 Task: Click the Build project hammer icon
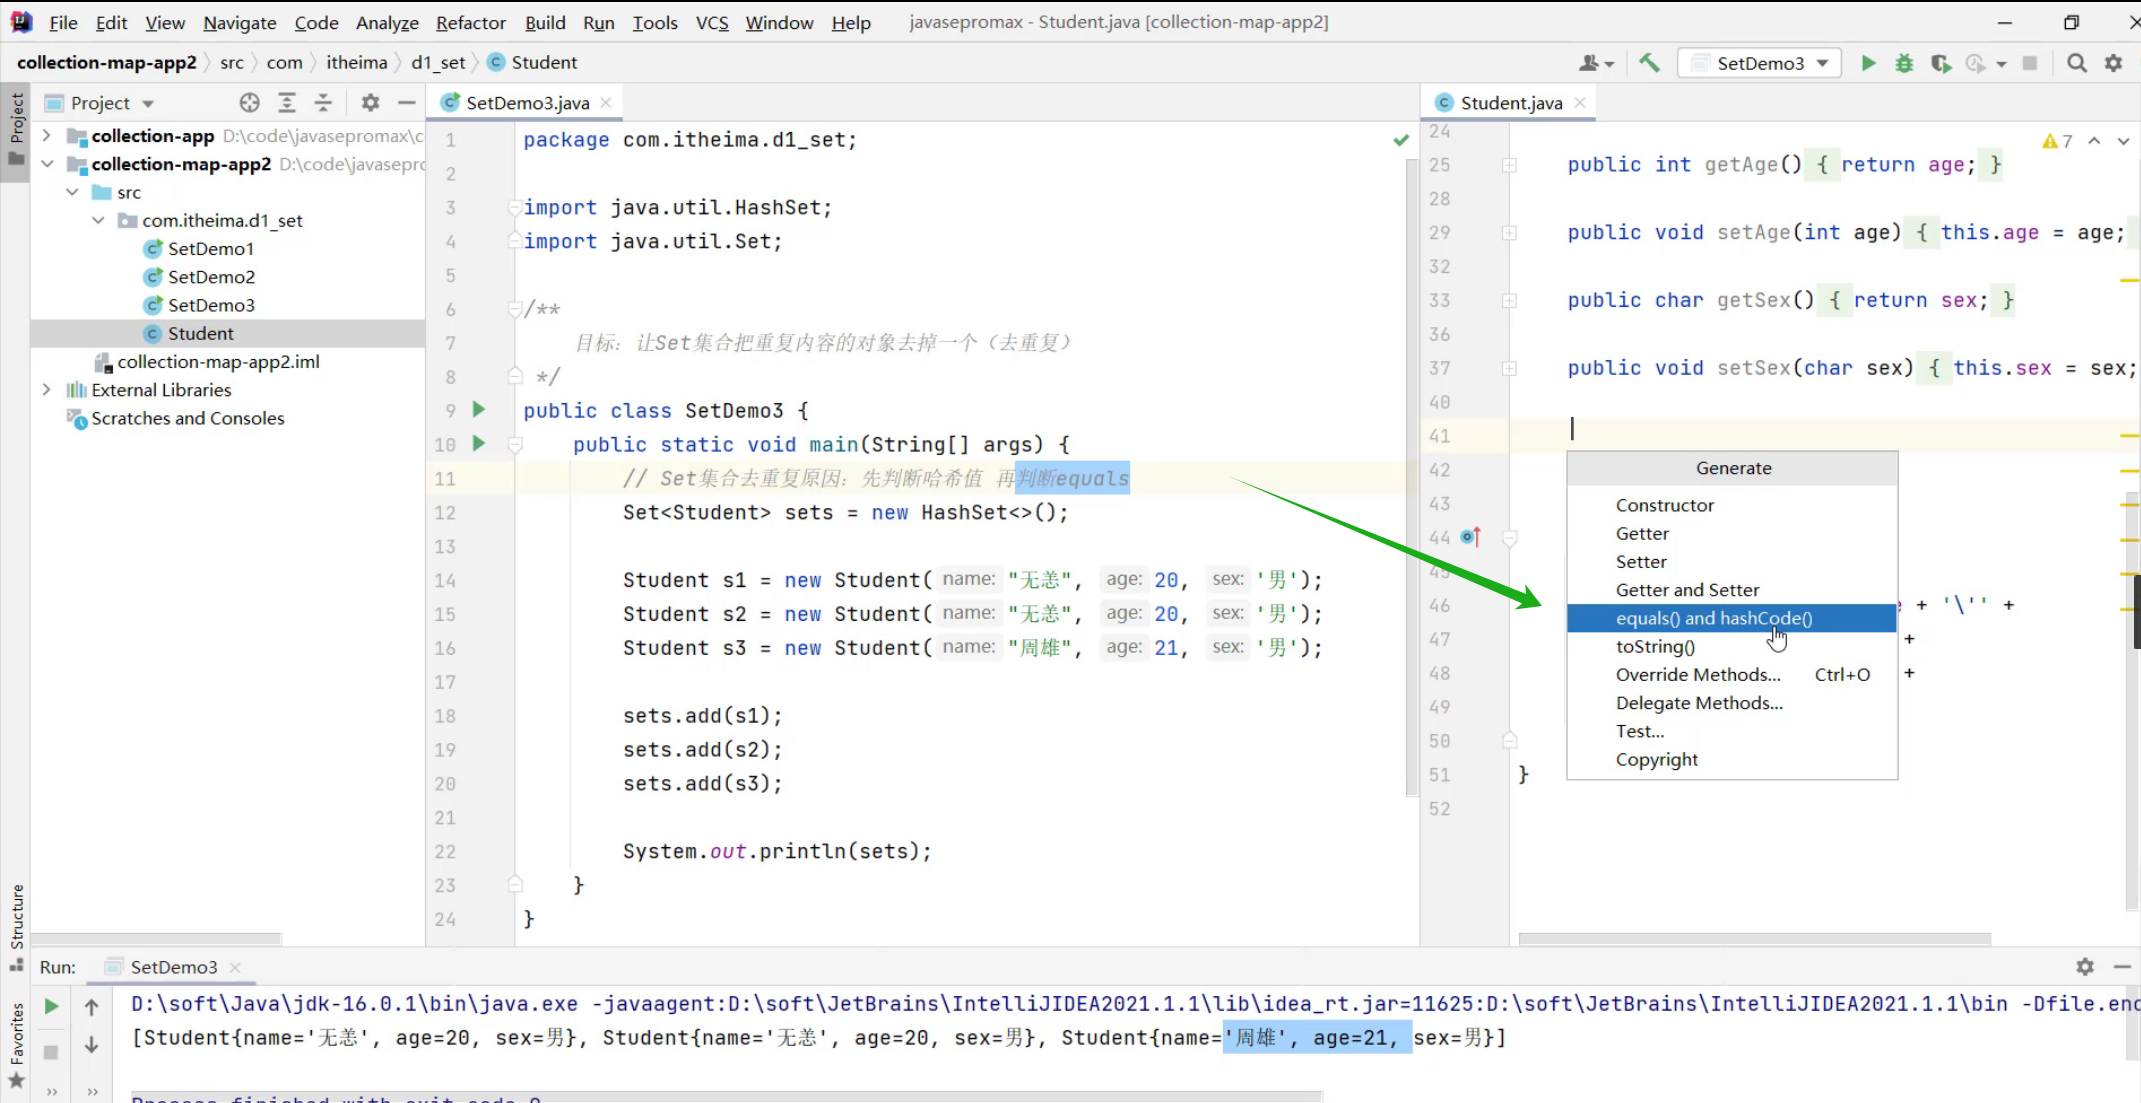click(1649, 63)
